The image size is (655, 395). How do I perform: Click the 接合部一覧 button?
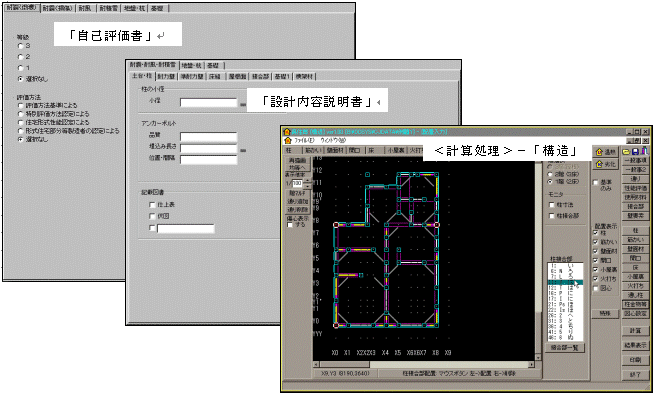(x=564, y=347)
